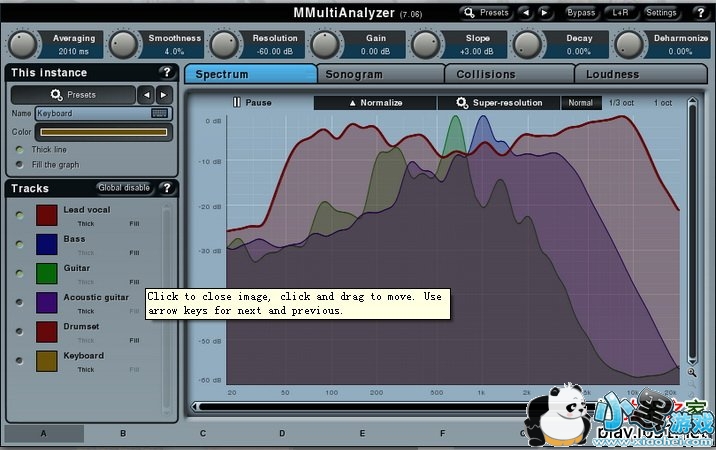Click the graph zoom magnifier icon

(692, 373)
